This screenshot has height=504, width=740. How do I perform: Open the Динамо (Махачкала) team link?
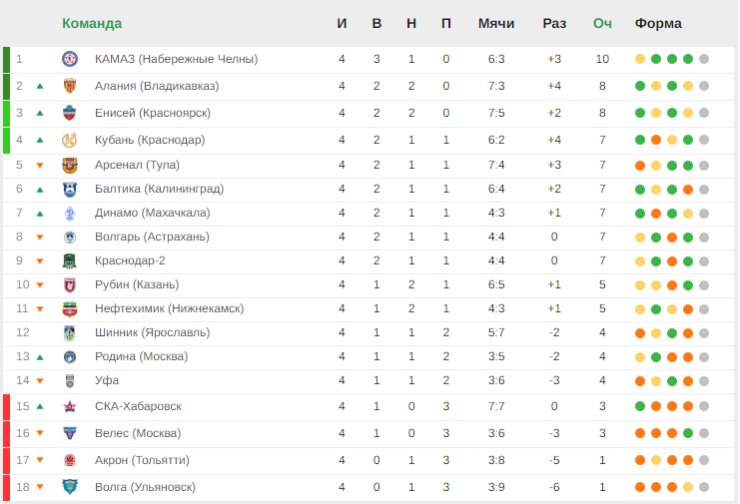[x=152, y=213]
